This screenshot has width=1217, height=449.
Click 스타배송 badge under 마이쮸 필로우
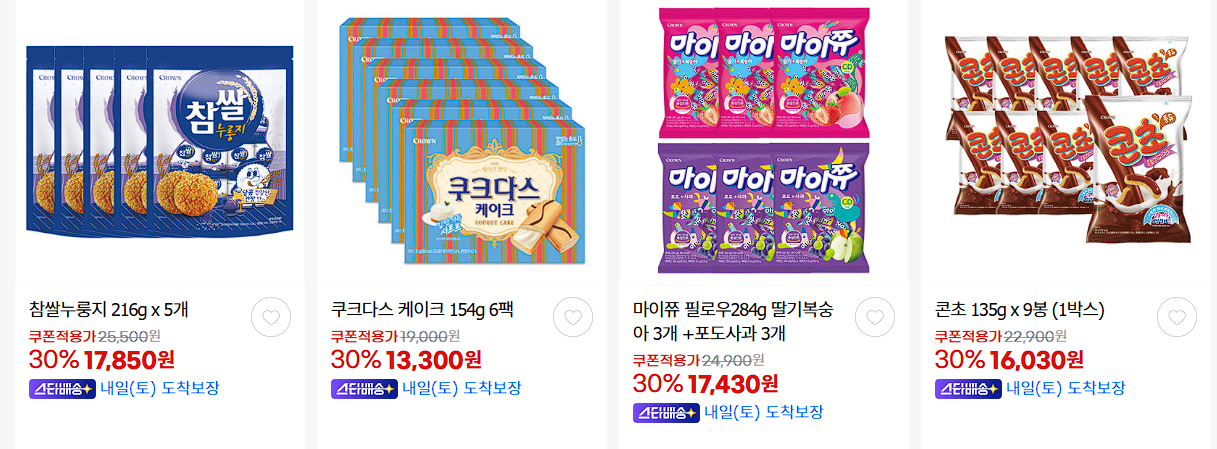coord(666,413)
